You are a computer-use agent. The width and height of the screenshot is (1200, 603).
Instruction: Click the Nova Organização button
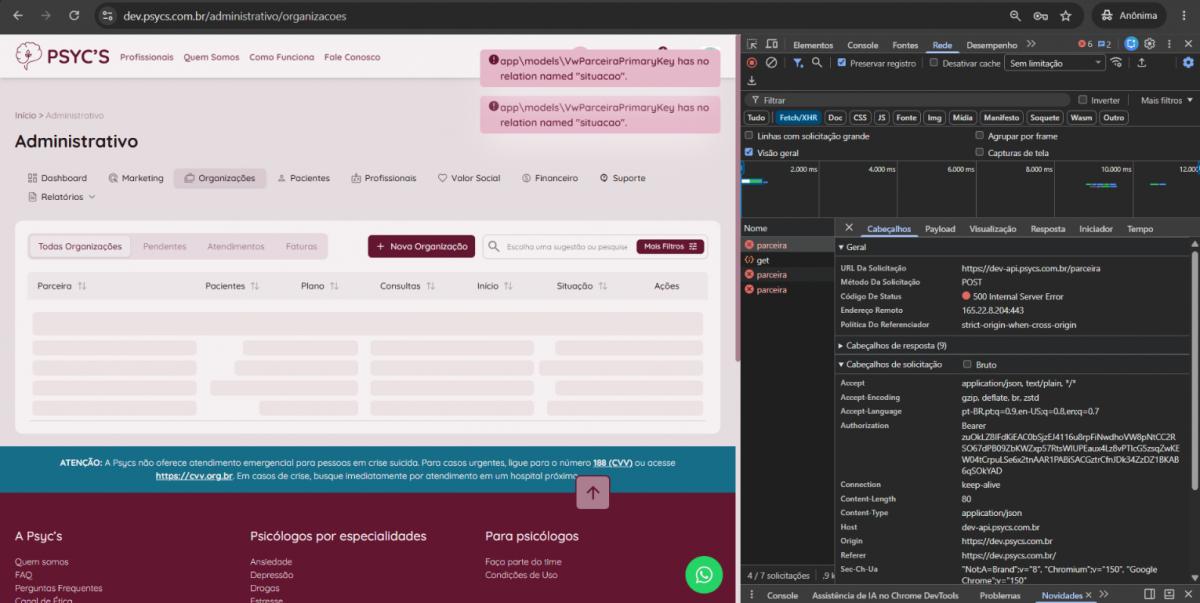coord(421,246)
